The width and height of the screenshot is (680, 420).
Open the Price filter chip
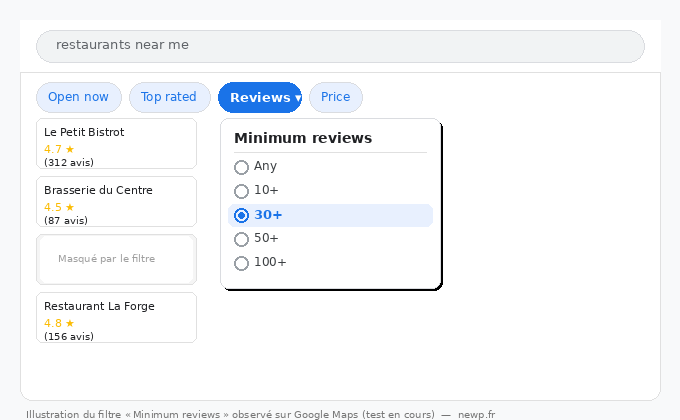tap(335, 97)
